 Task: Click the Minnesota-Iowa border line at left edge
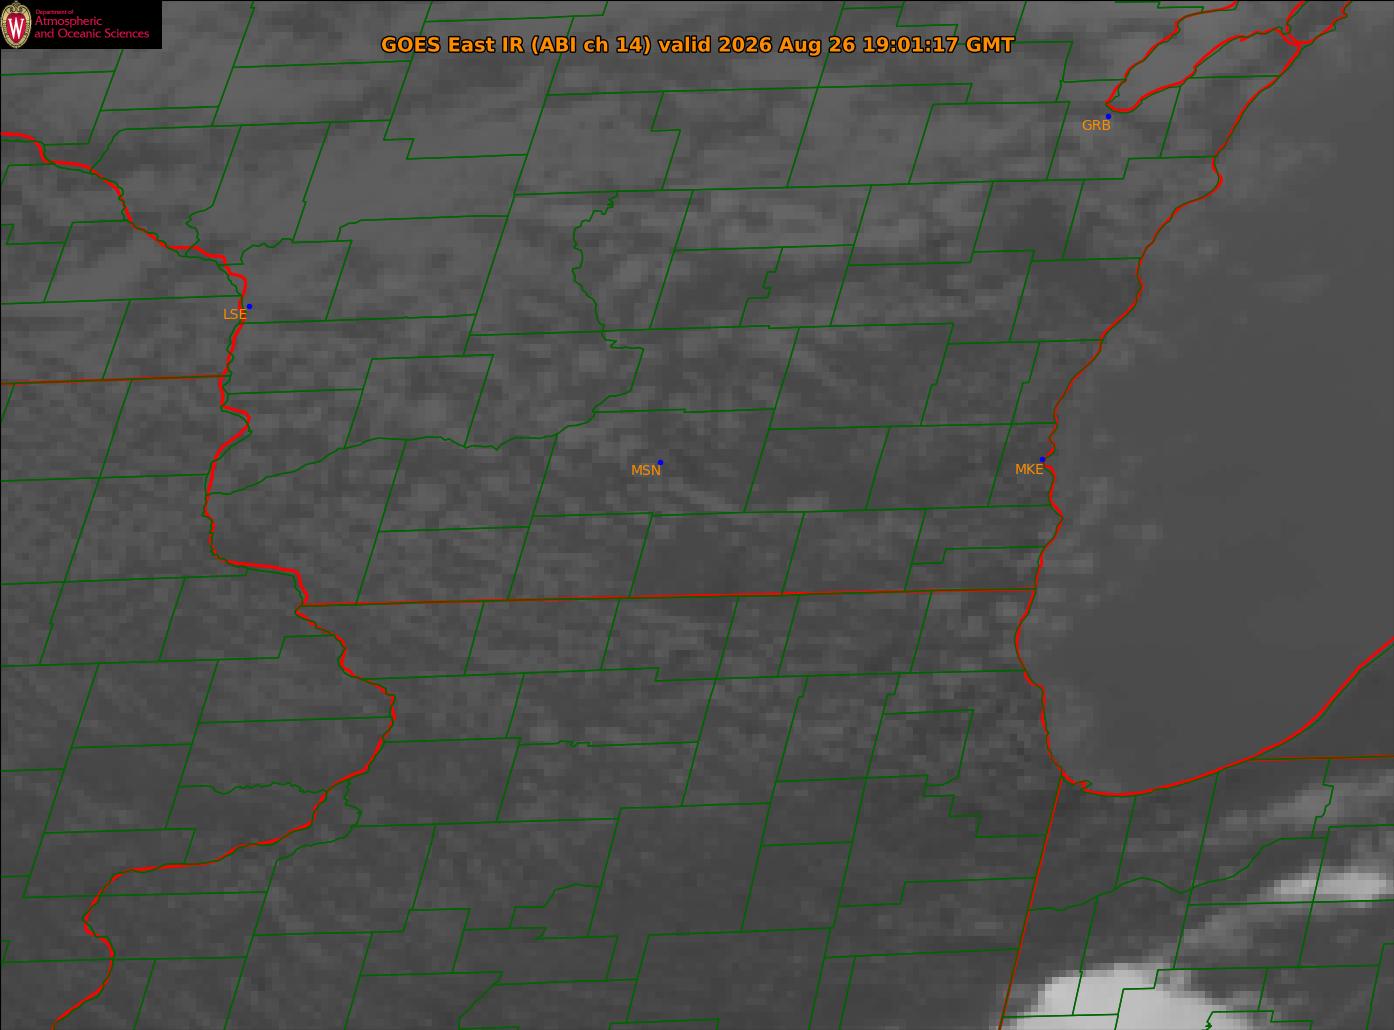click(x=113, y=379)
